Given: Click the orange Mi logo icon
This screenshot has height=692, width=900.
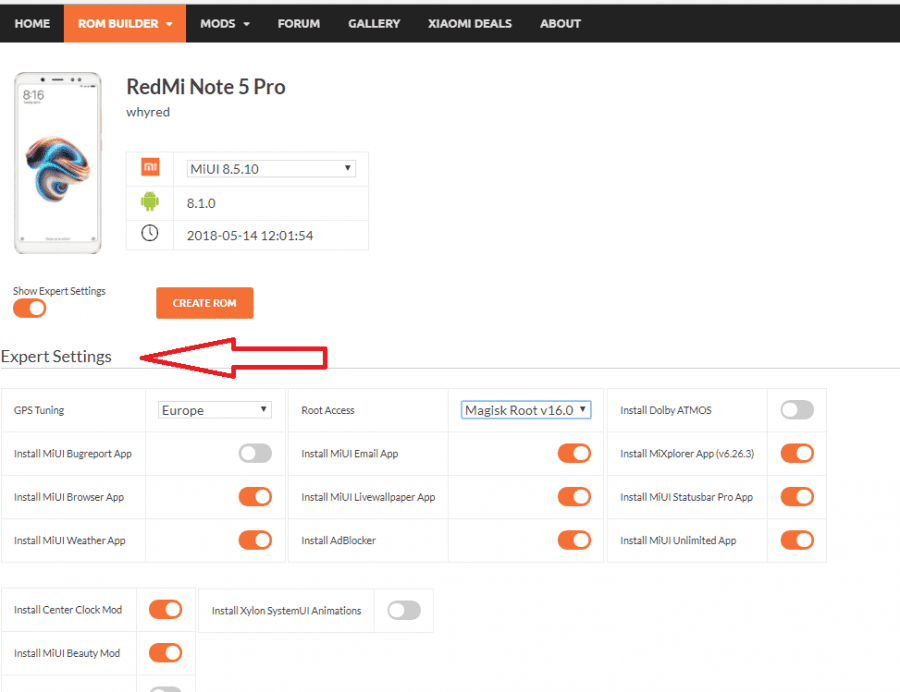Looking at the screenshot, I should [x=150, y=168].
